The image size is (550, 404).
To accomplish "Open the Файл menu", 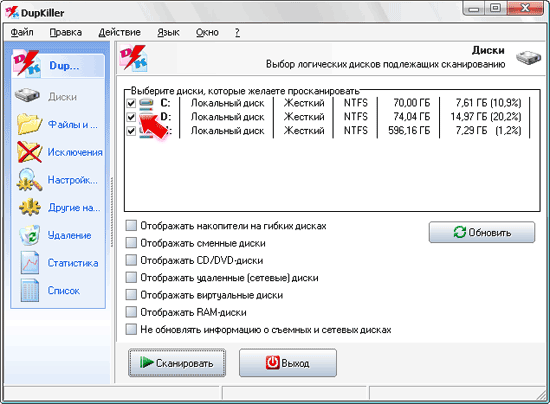I will [x=22, y=32].
